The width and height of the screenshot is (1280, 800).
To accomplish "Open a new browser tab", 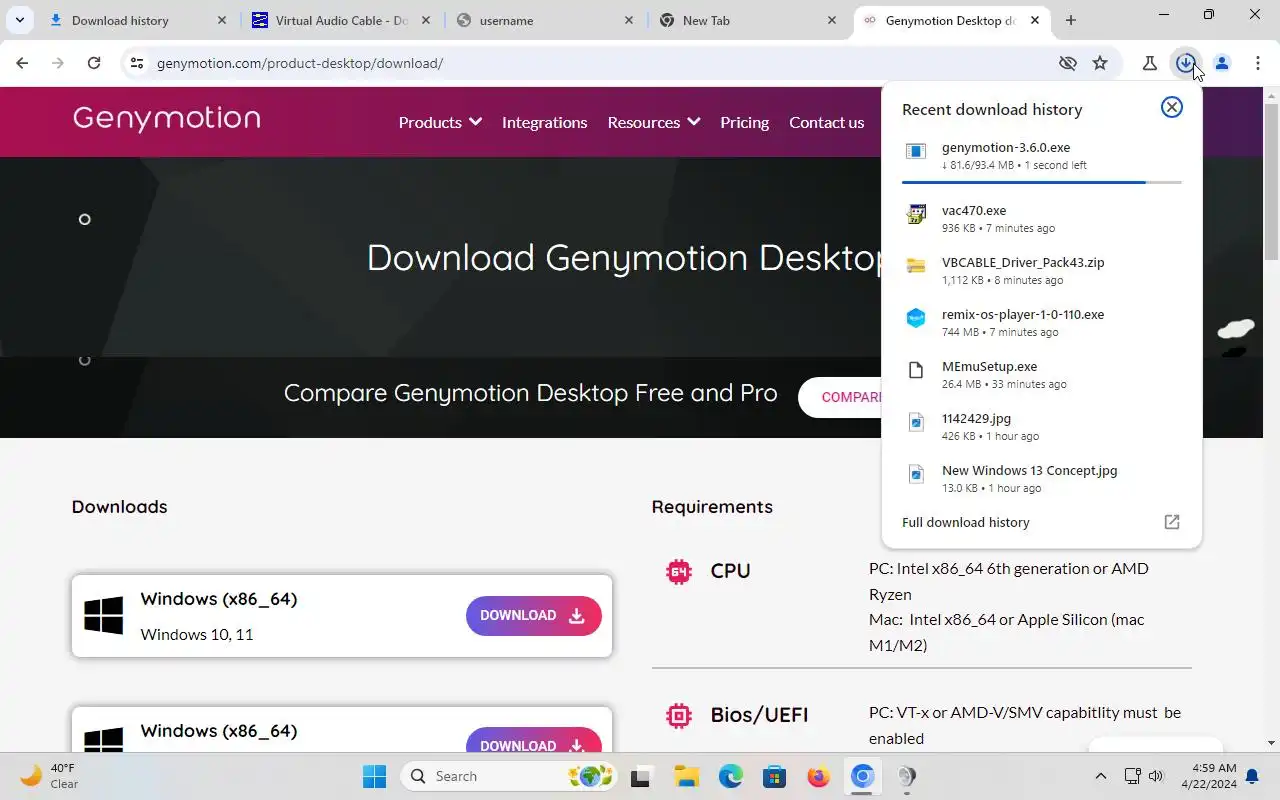I will click(1070, 20).
